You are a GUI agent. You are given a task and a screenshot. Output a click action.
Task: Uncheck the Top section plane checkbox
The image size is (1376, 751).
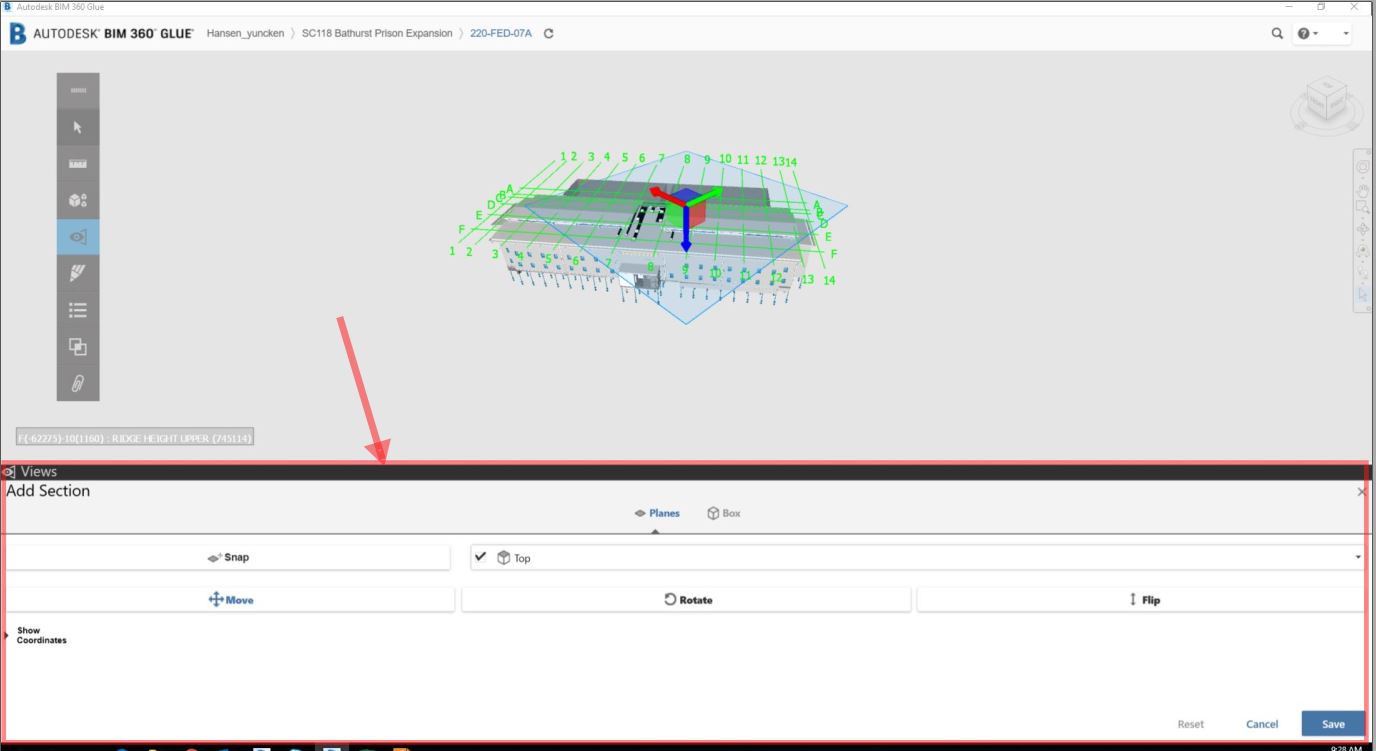coord(483,557)
